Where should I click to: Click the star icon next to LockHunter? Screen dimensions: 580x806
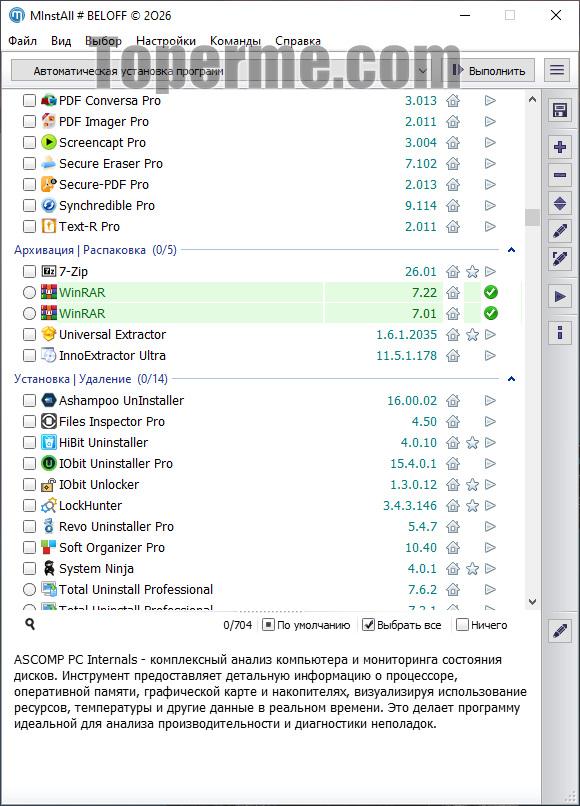tap(472, 506)
